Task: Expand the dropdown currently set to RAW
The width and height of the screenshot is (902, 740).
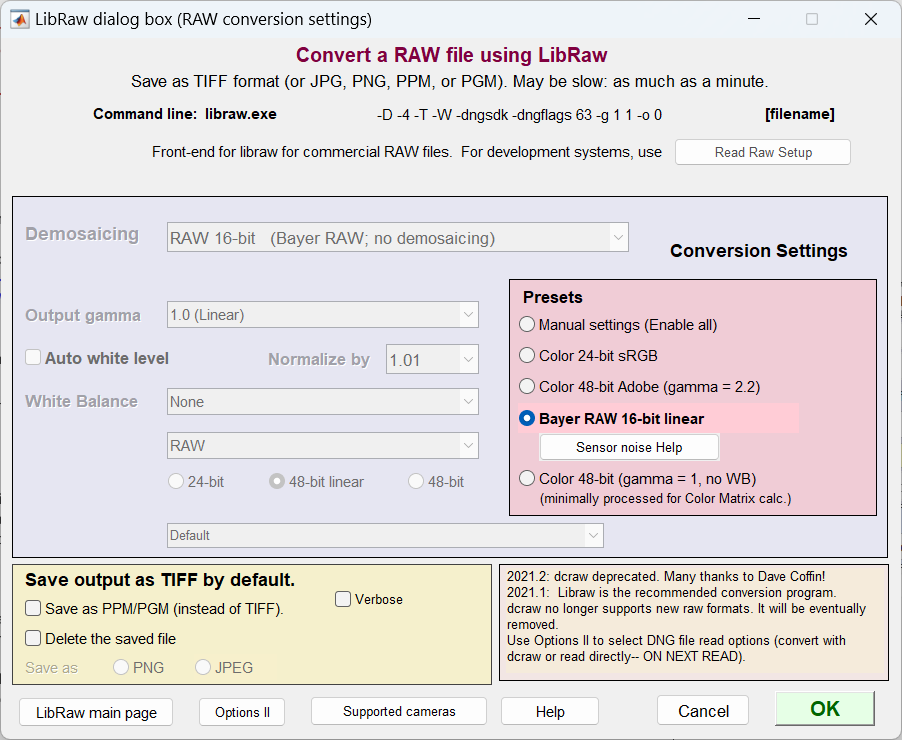Action: (323, 445)
